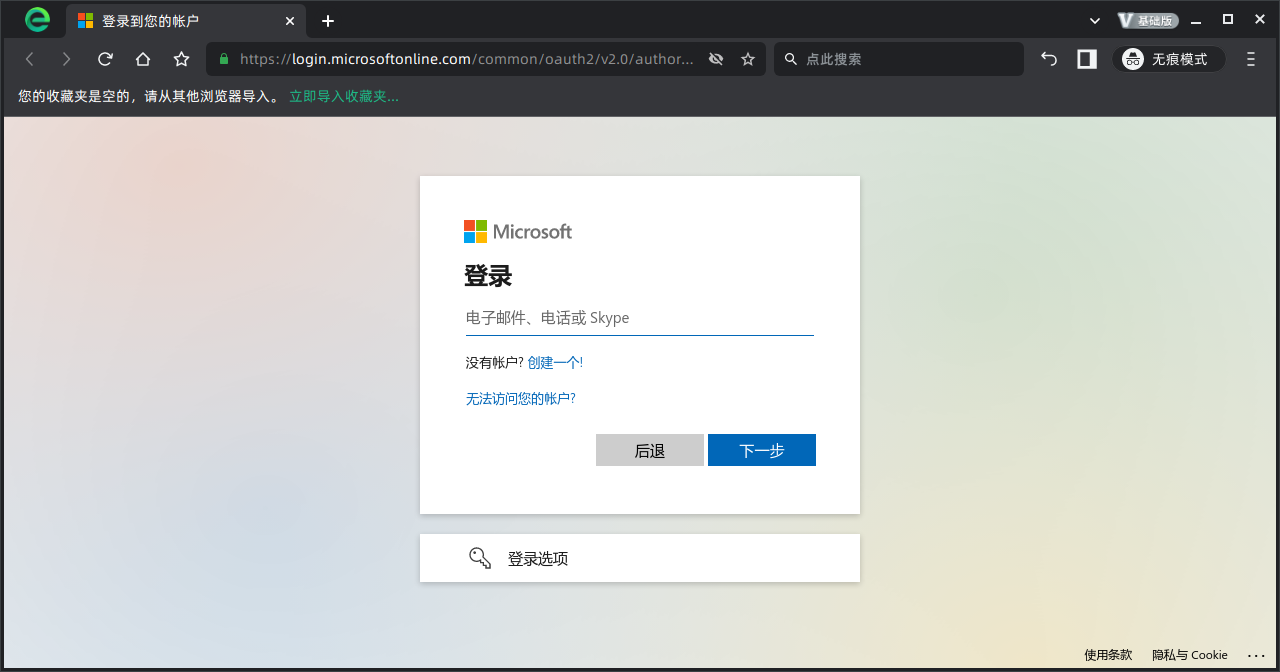Click the 后退 button

tap(650, 450)
